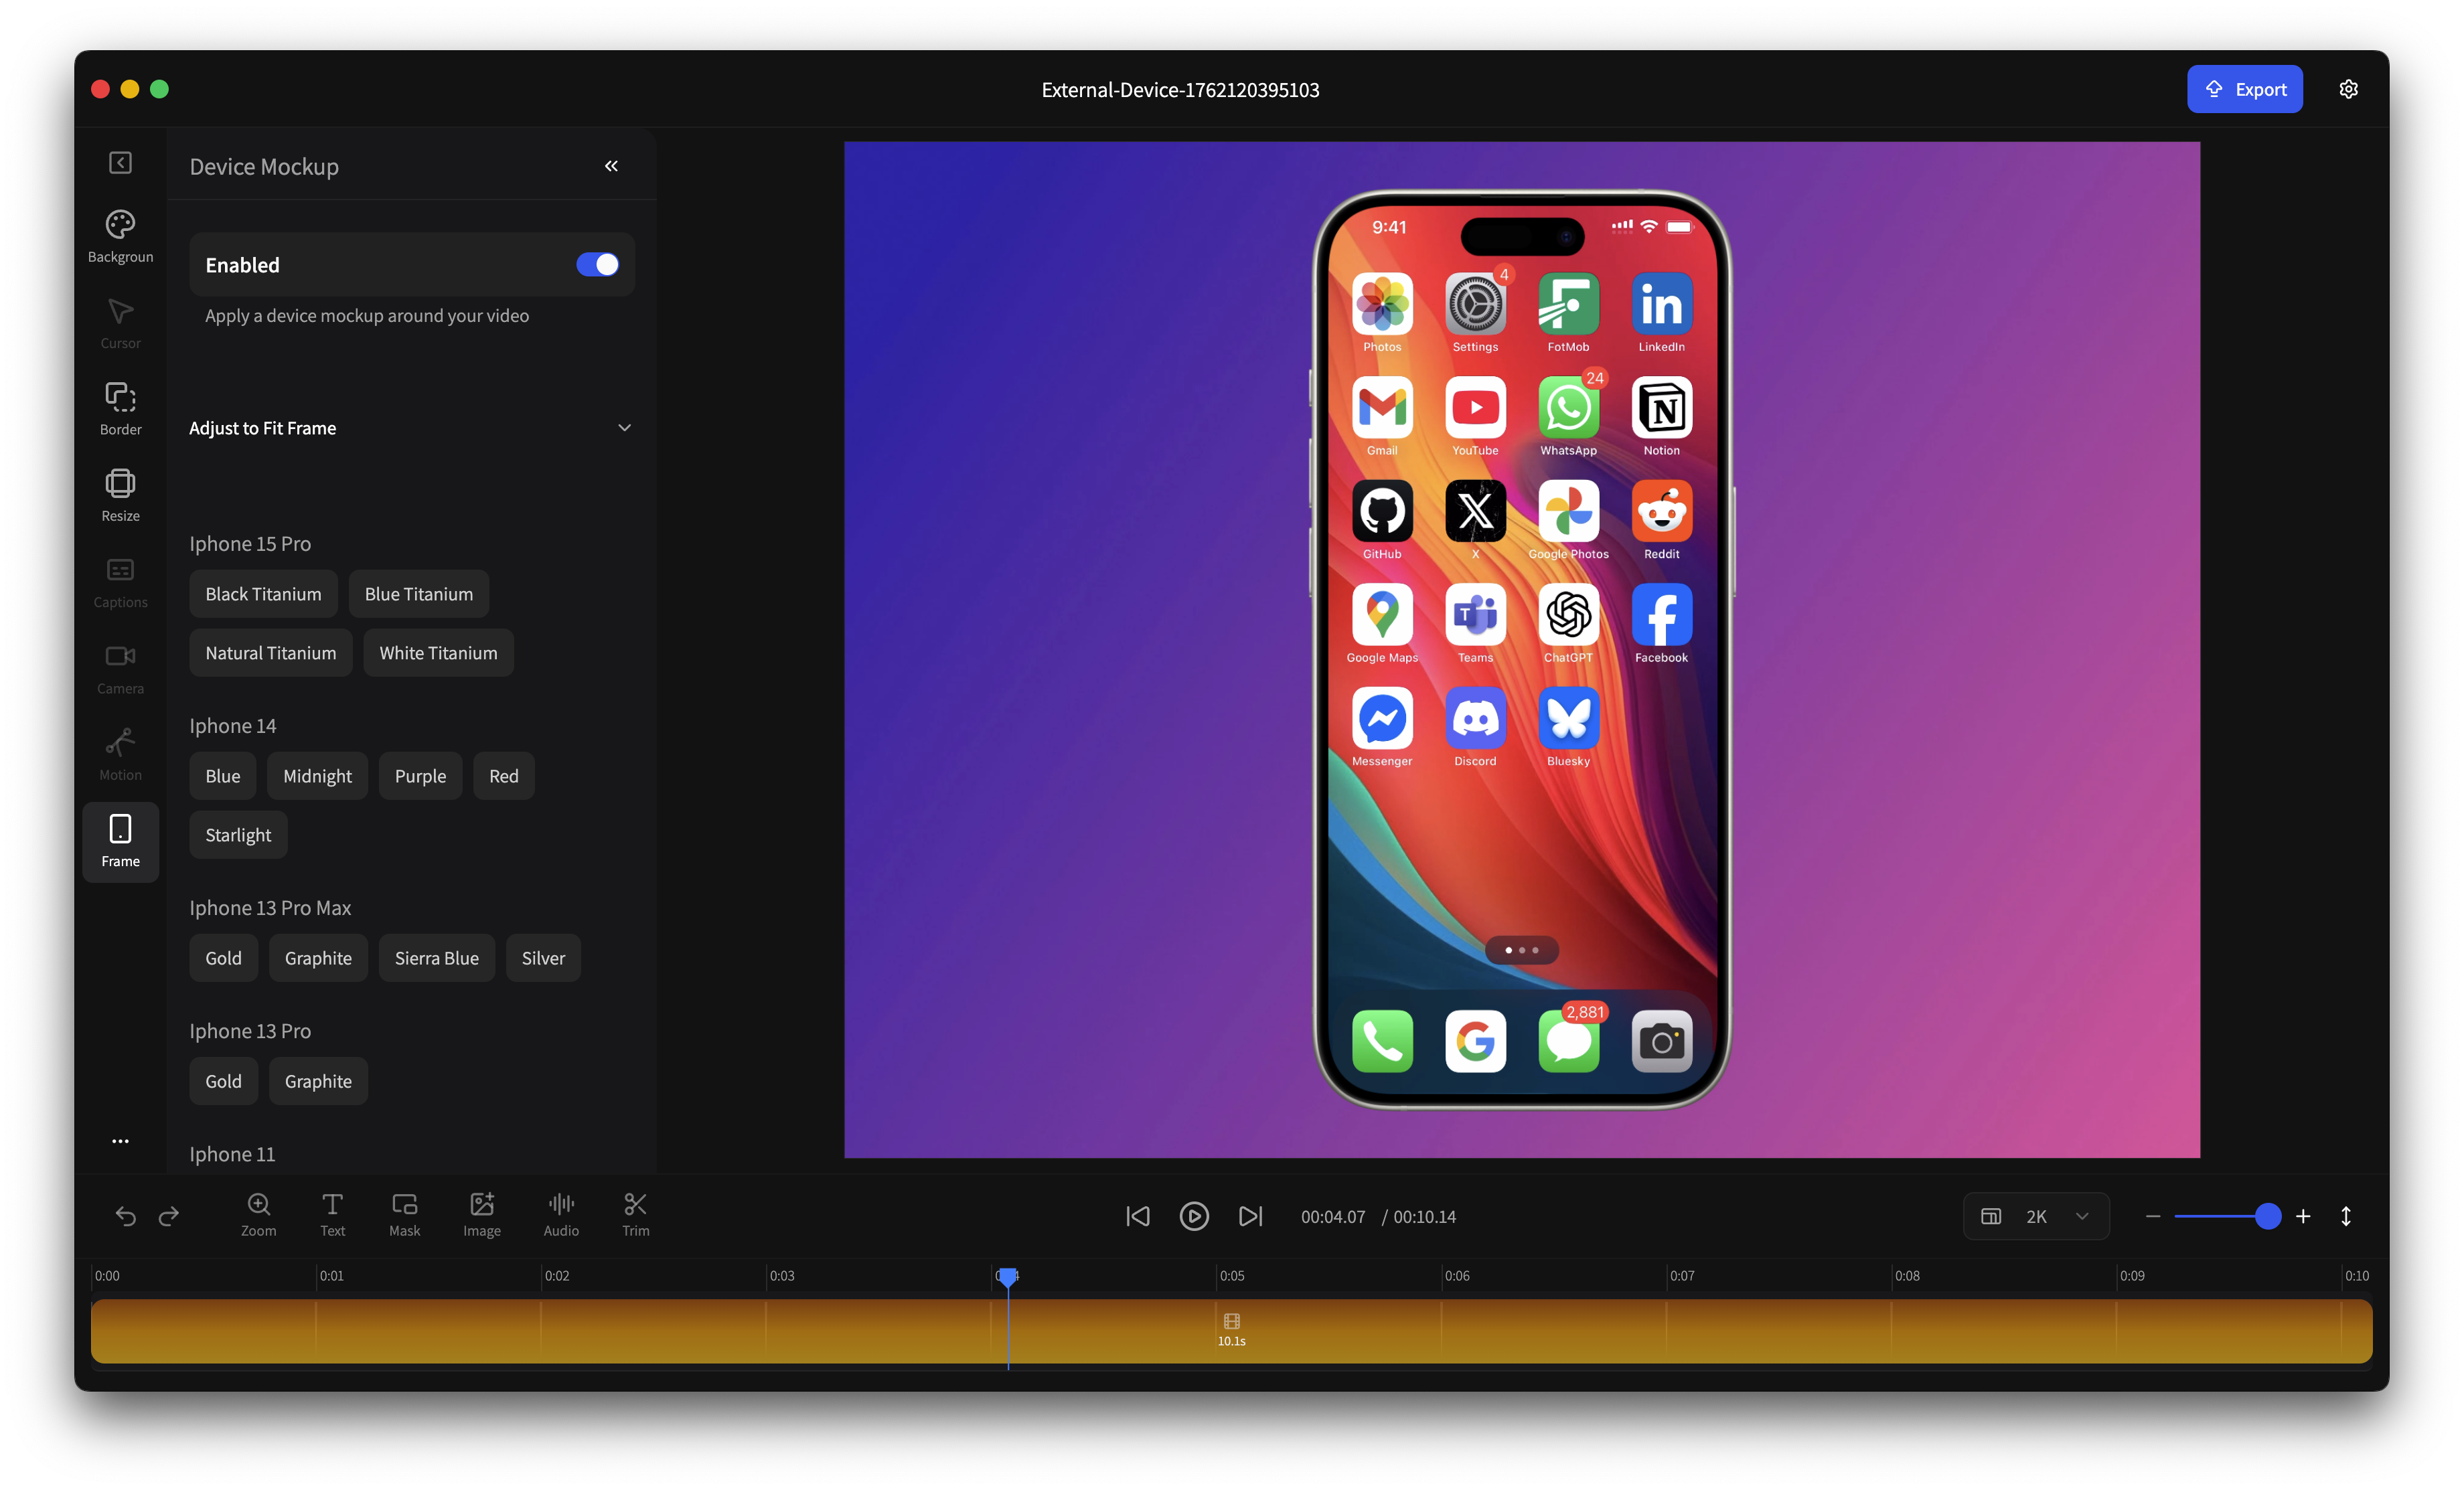Screen dimensions: 2464x1490
Task: Open the Camera settings panel
Action: (120, 666)
